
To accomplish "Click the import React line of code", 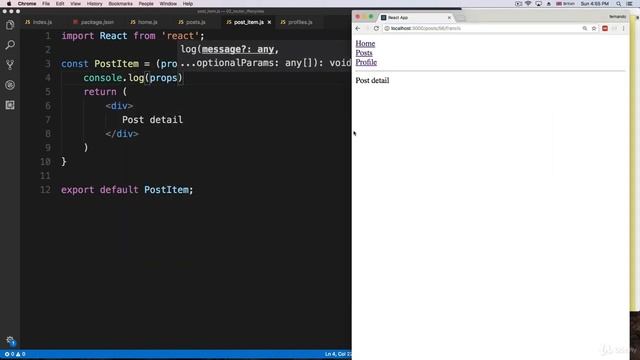I will tap(133, 36).
